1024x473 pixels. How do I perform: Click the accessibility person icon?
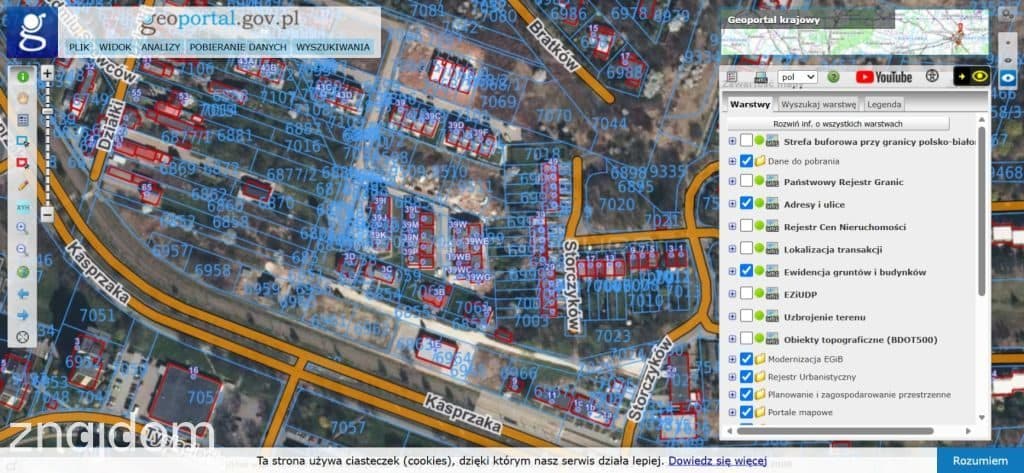(933, 76)
